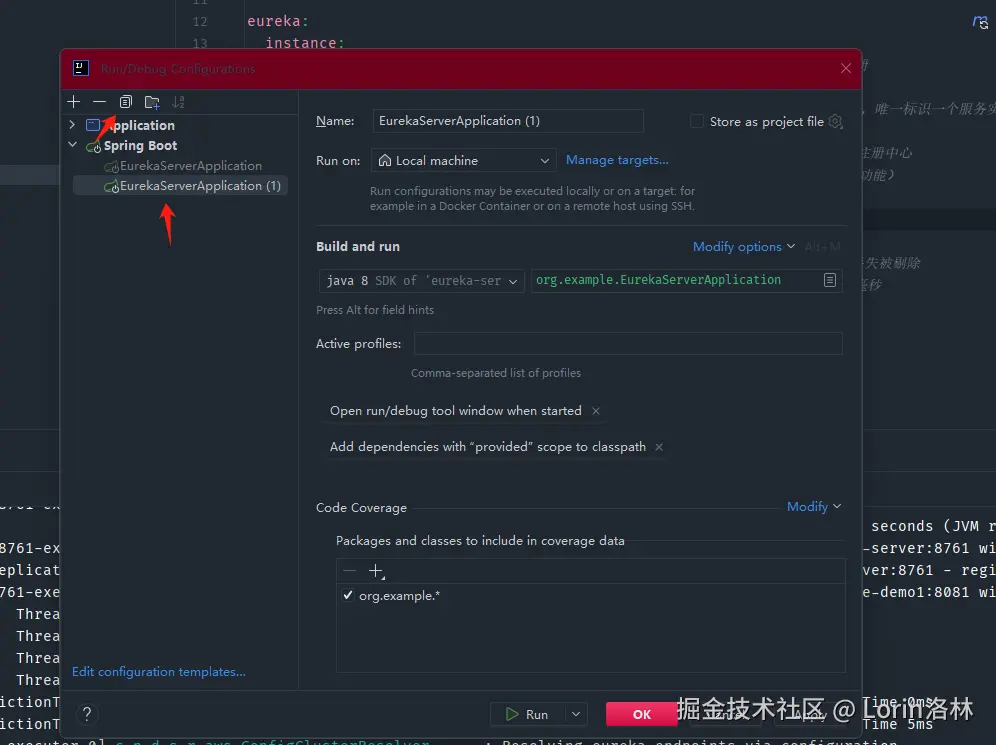Enable Store as project file

click(x=697, y=121)
